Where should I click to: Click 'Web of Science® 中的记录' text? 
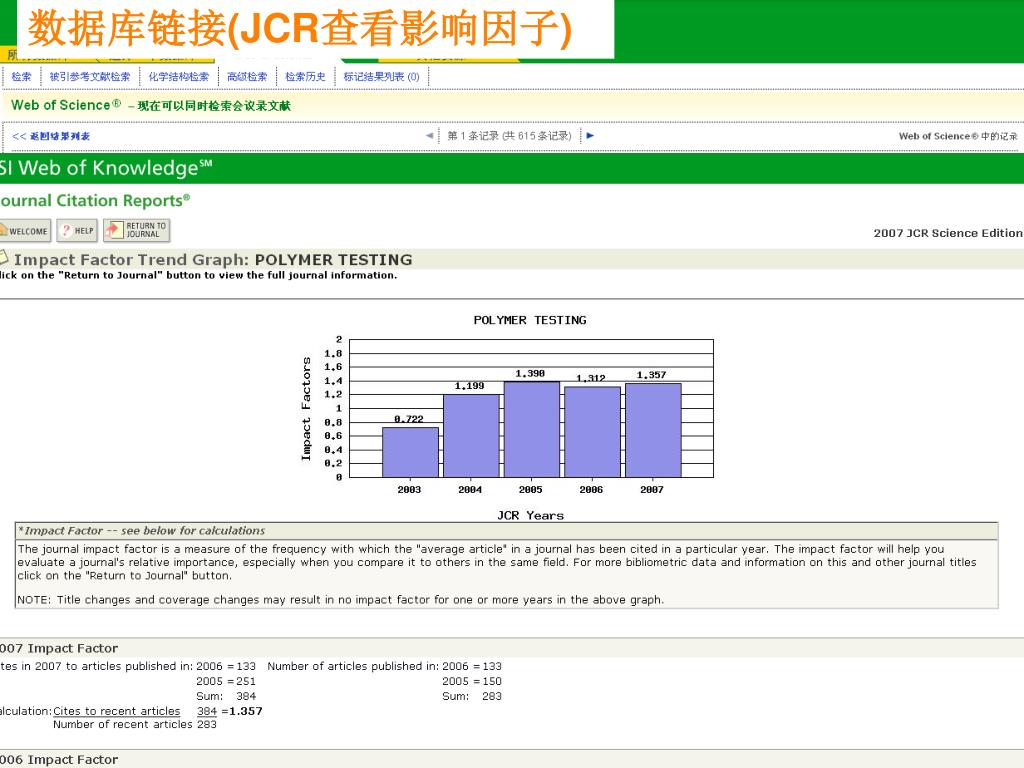tap(958, 136)
